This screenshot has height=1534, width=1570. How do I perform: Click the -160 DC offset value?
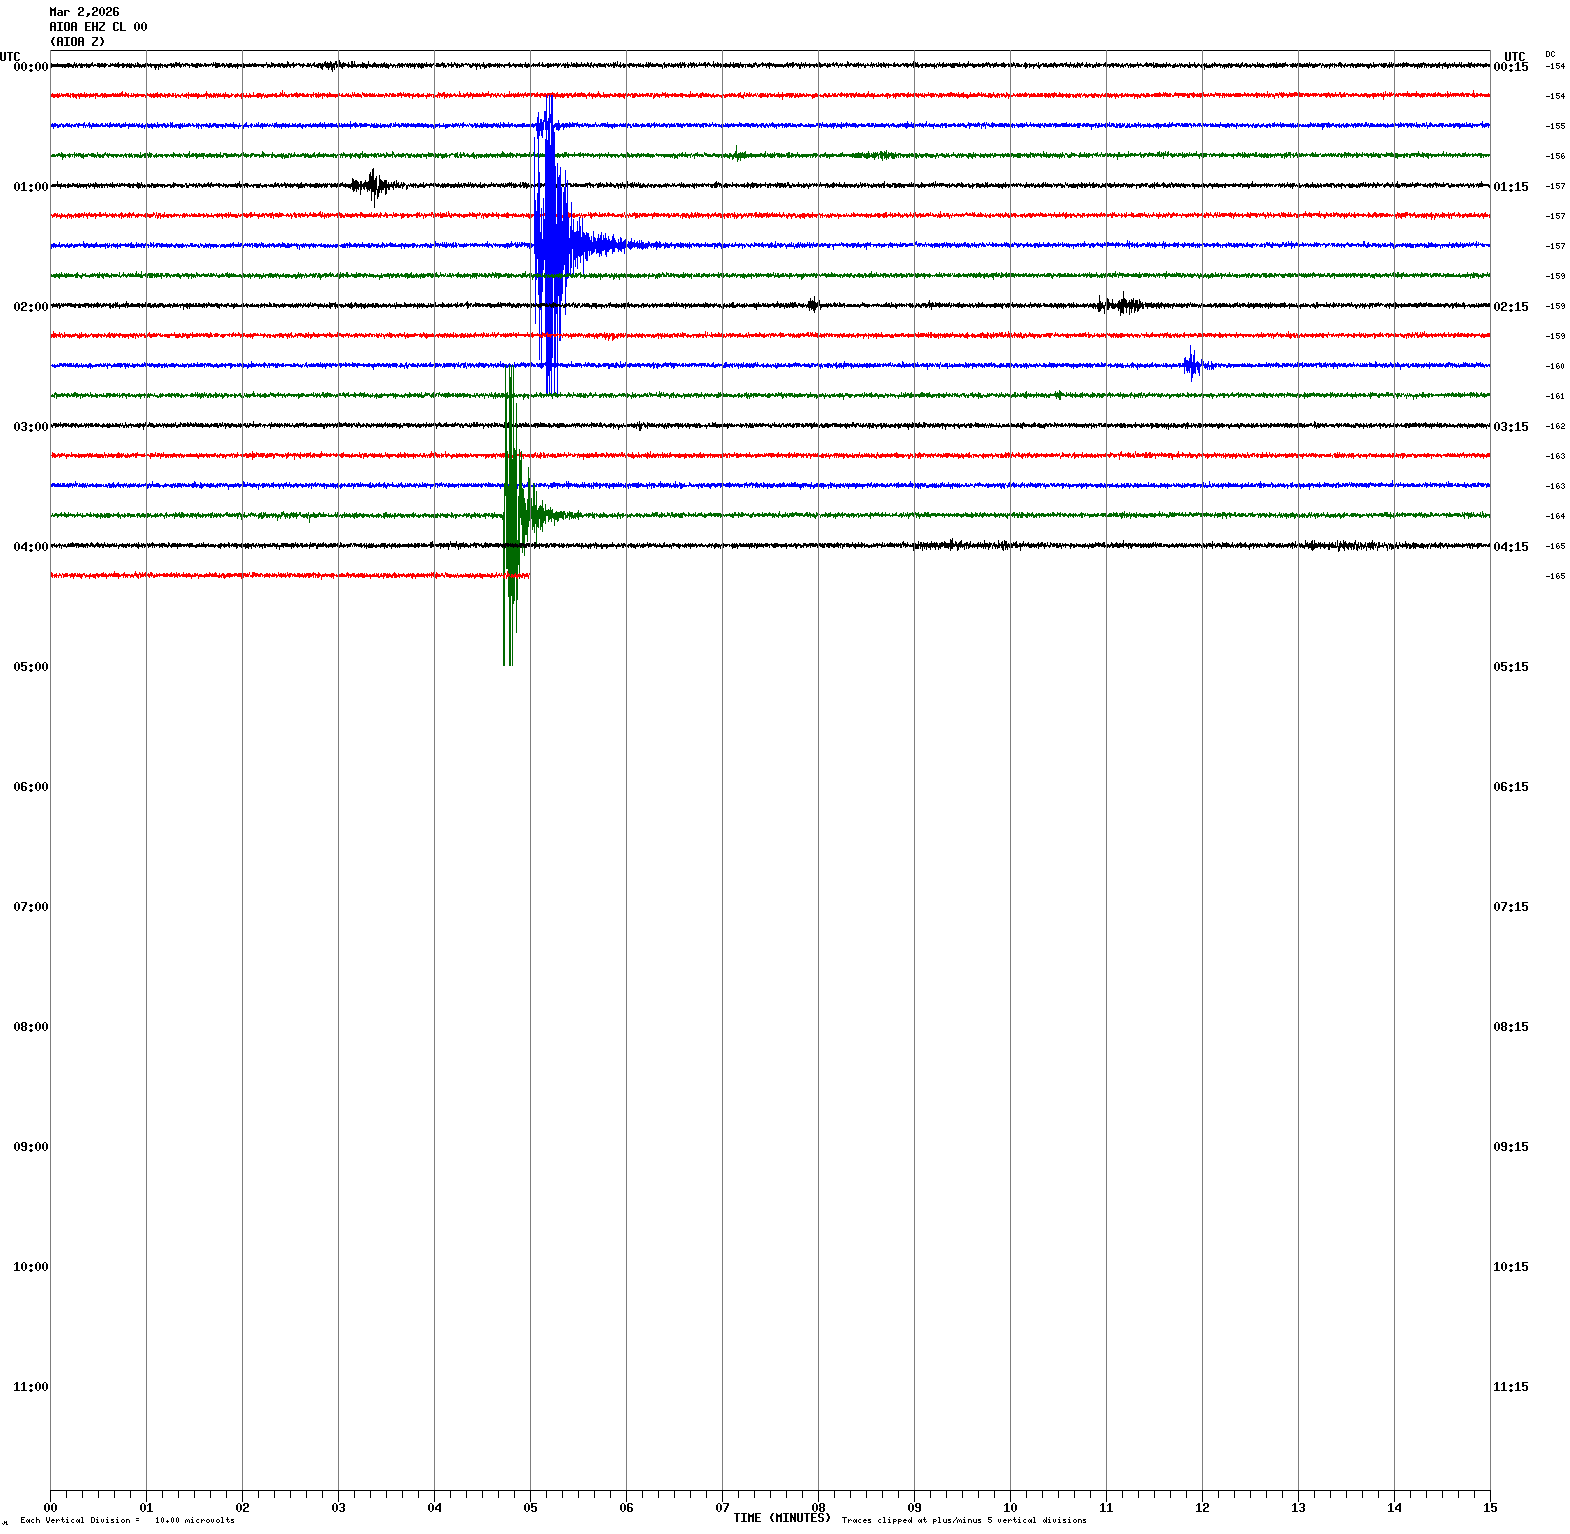(1555, 366)
